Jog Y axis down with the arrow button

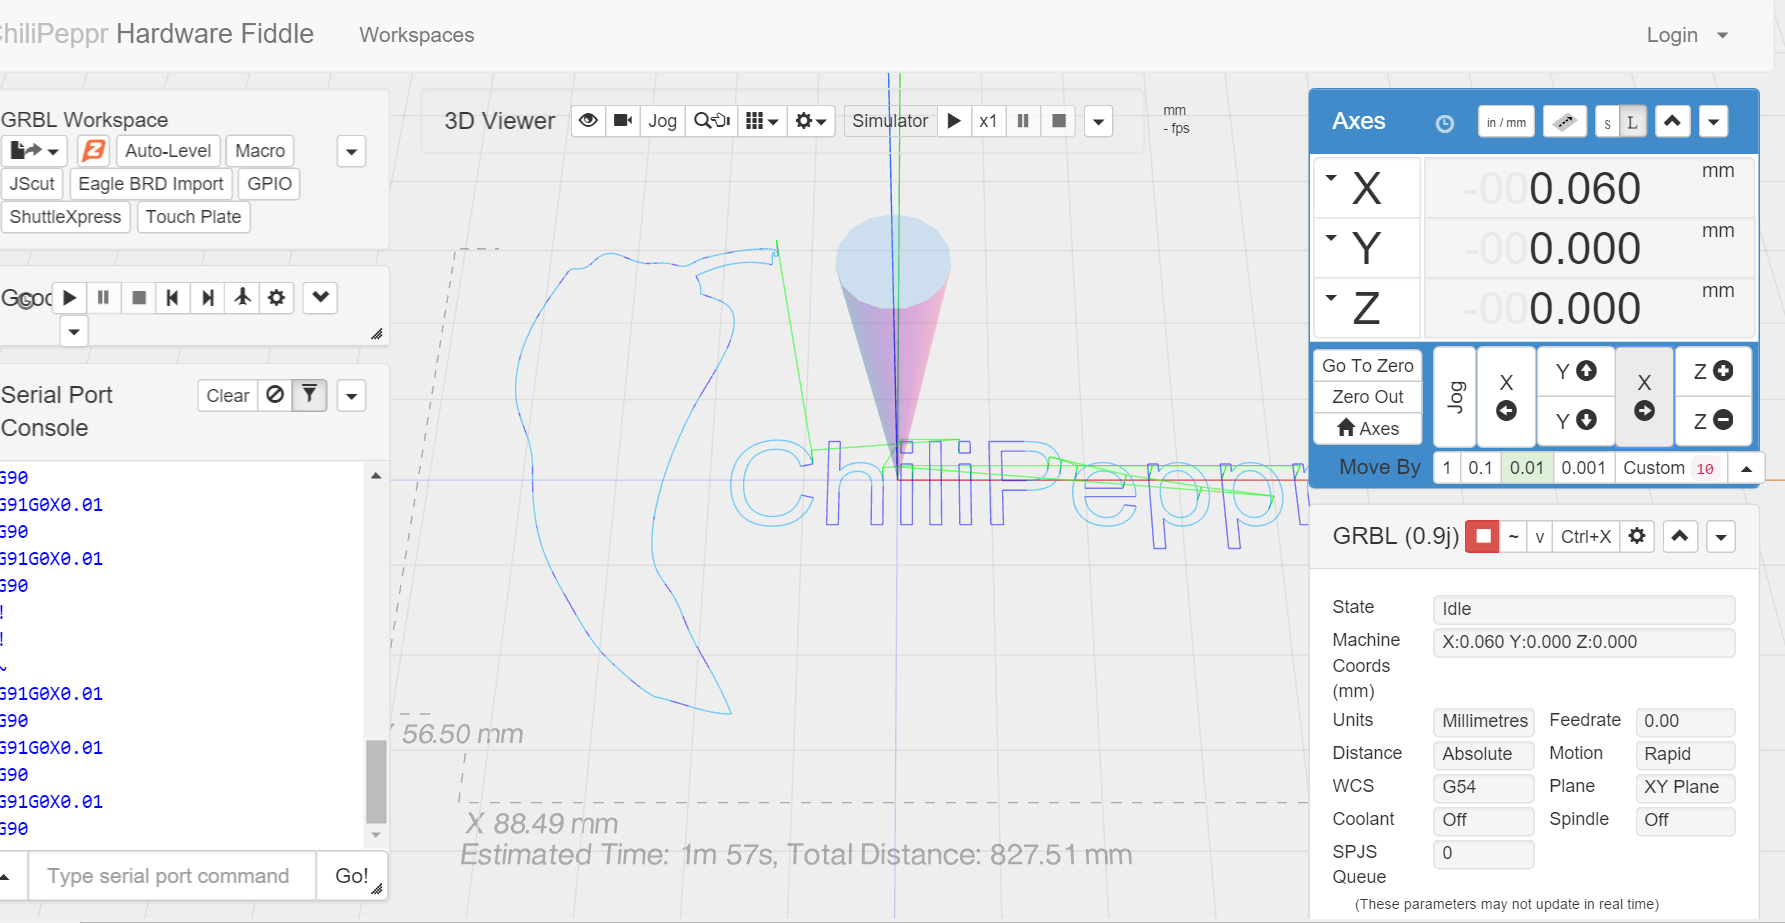pos(1576,420)
